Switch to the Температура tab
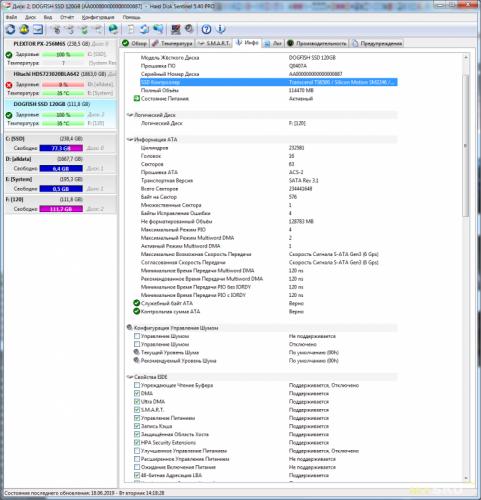 point(172,43)
